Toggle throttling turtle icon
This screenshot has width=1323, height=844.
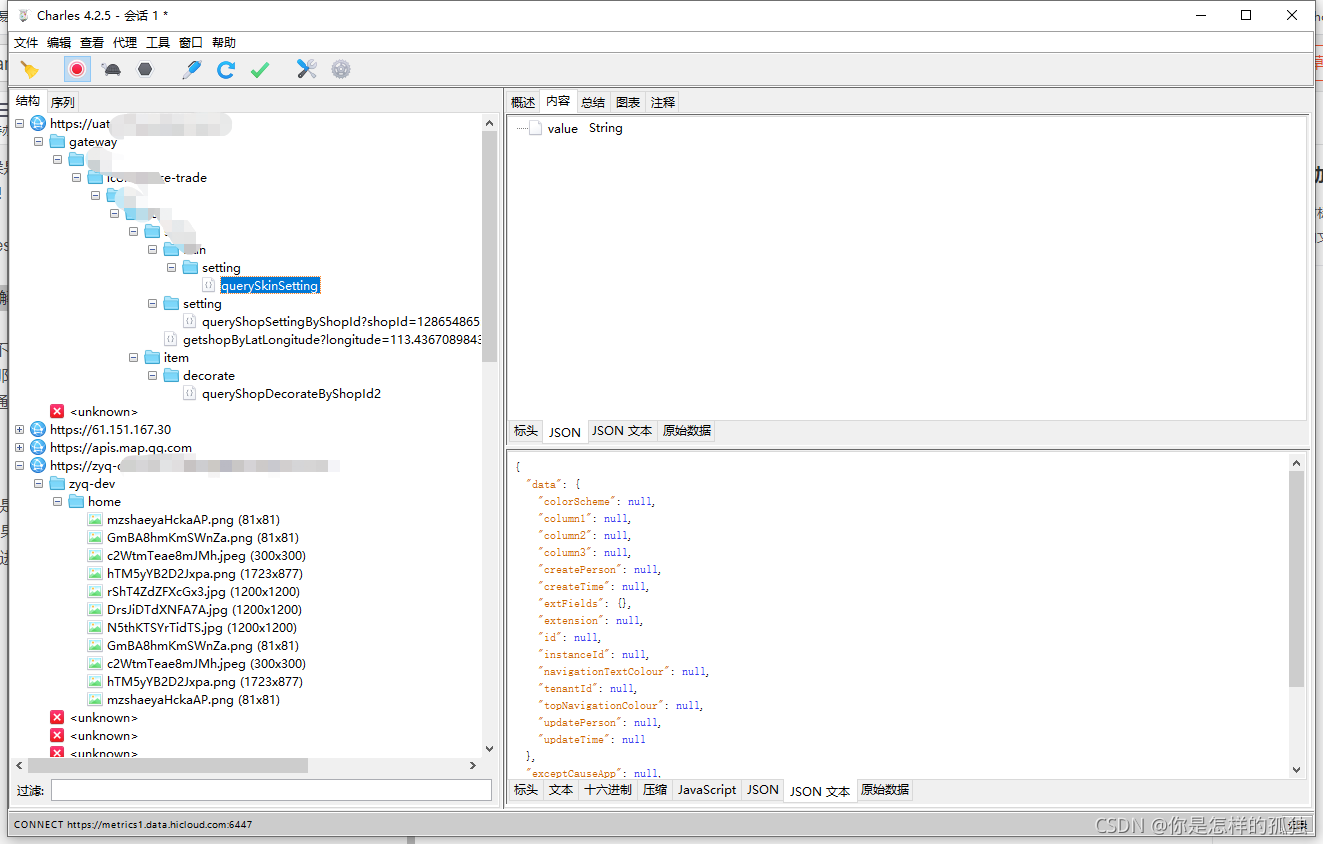point(112,69)
